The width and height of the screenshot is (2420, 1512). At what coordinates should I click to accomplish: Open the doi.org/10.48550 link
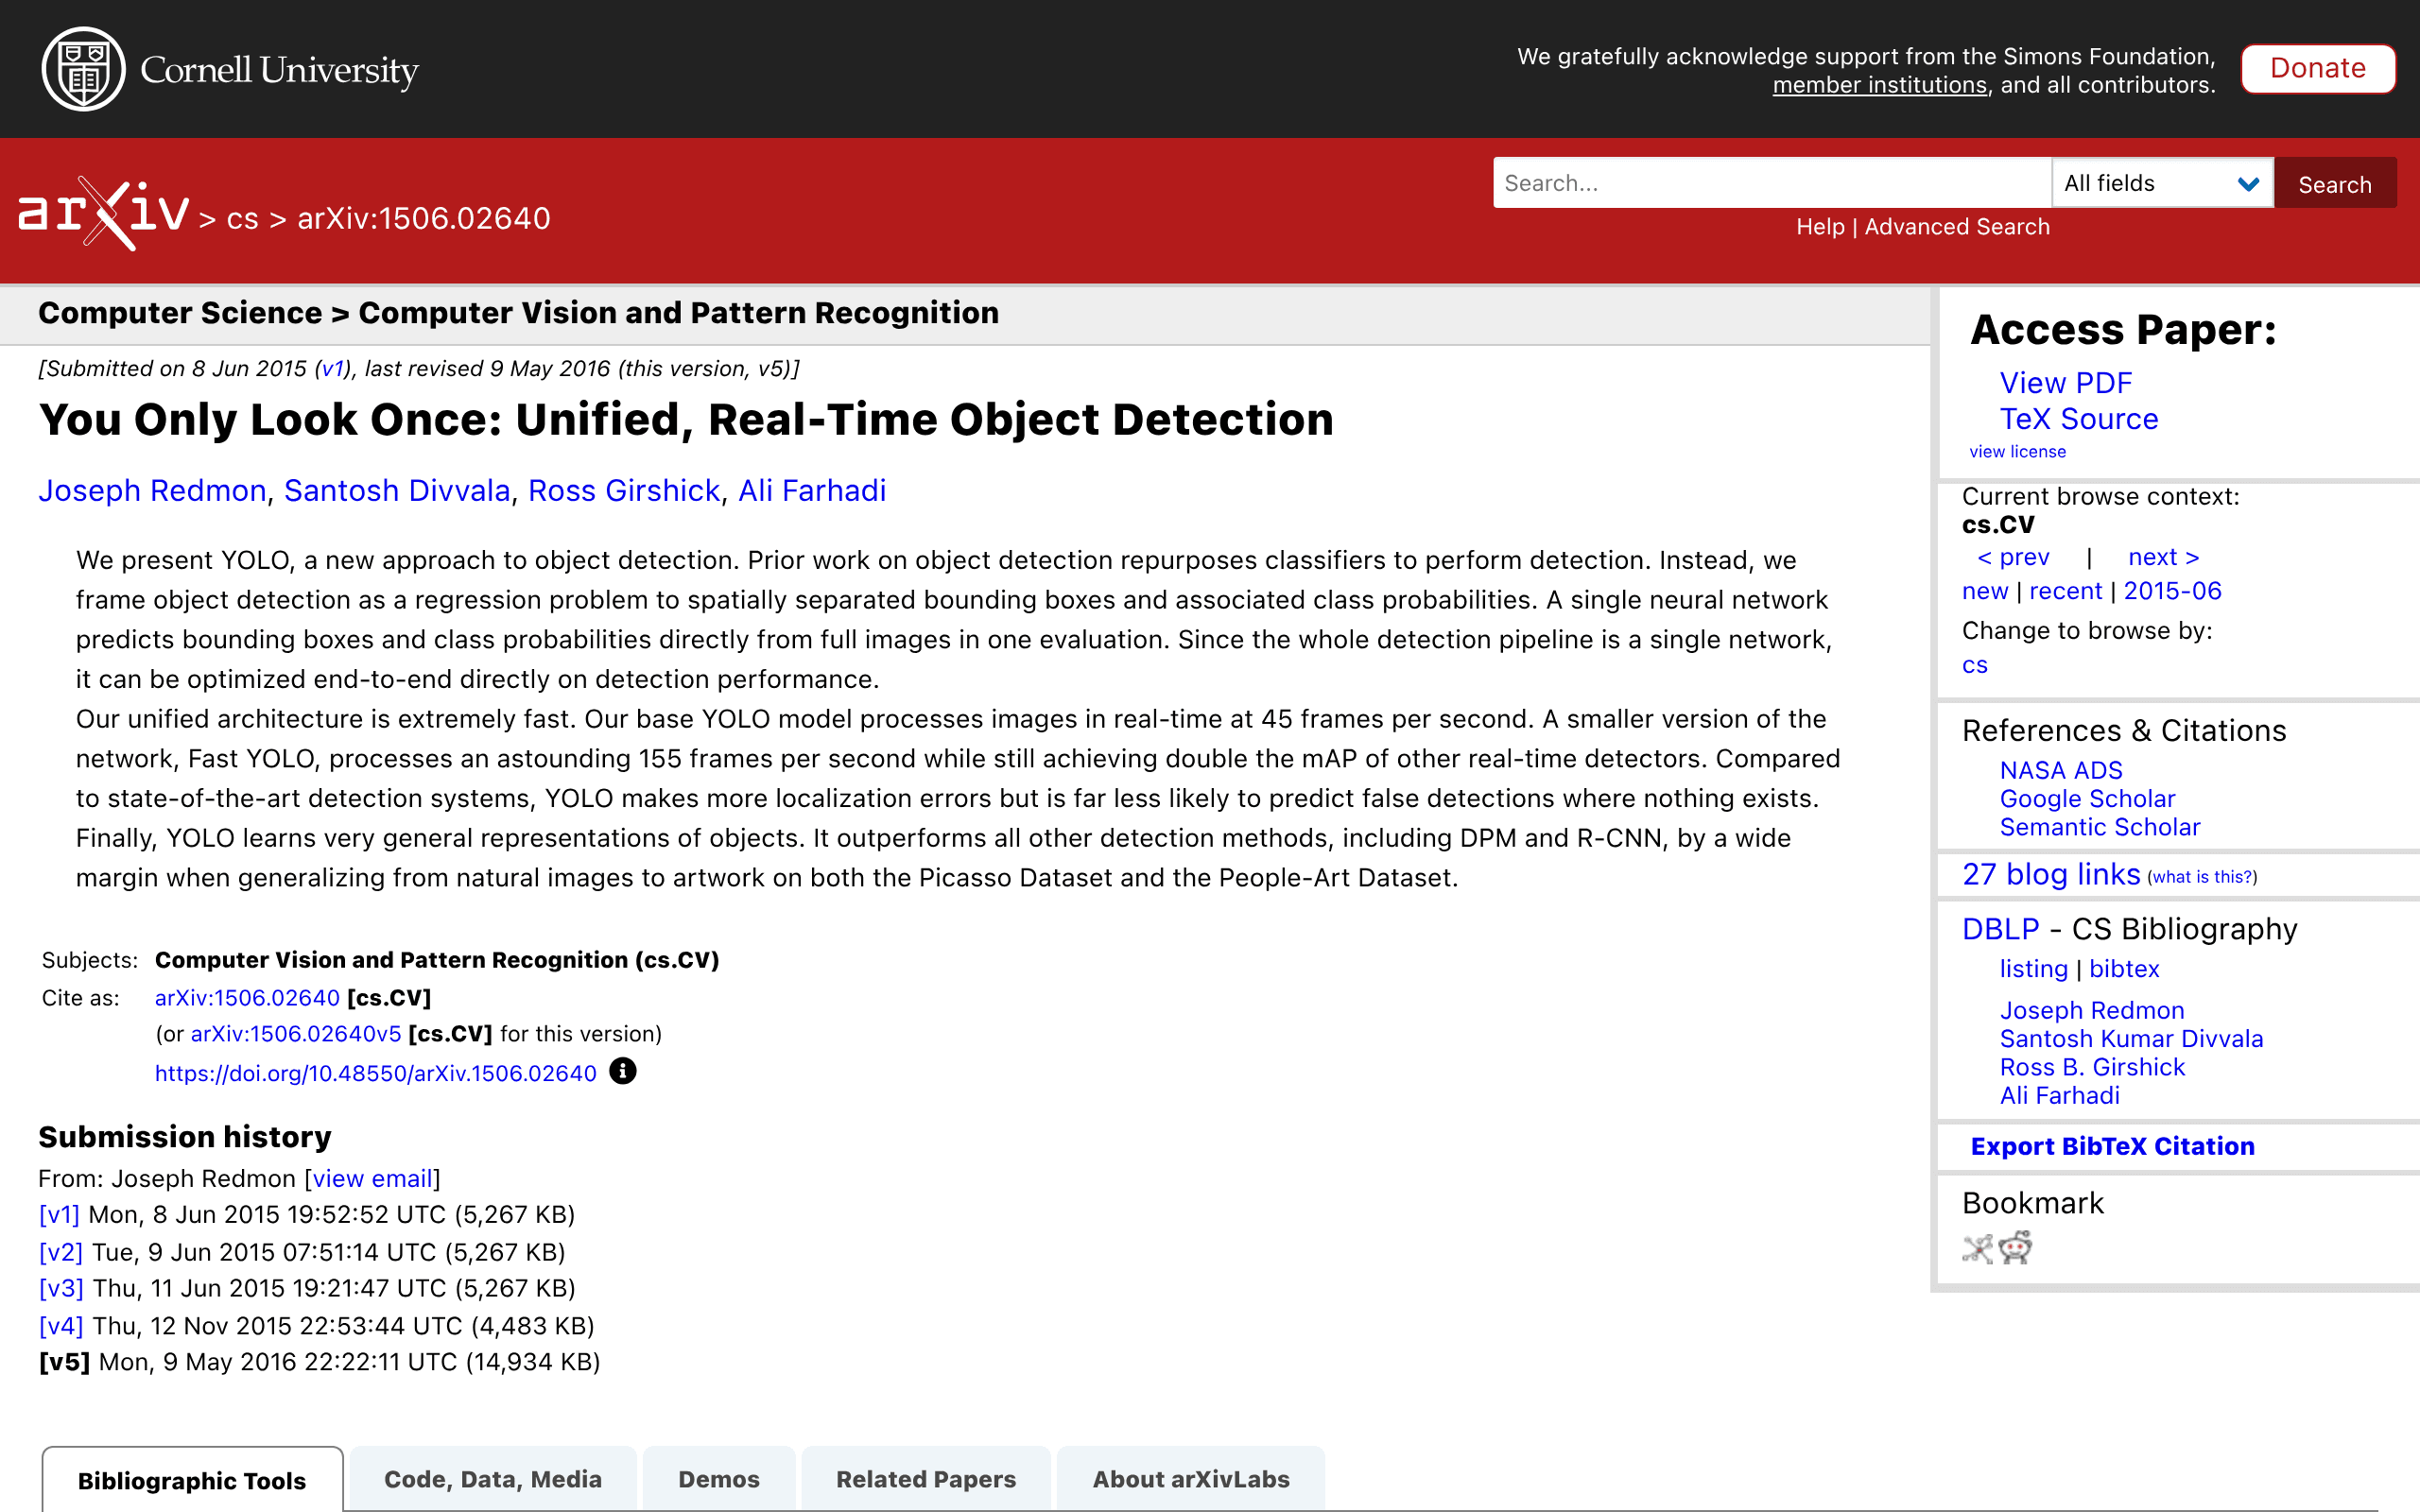pyautogui.click(x=375, y=1073)
